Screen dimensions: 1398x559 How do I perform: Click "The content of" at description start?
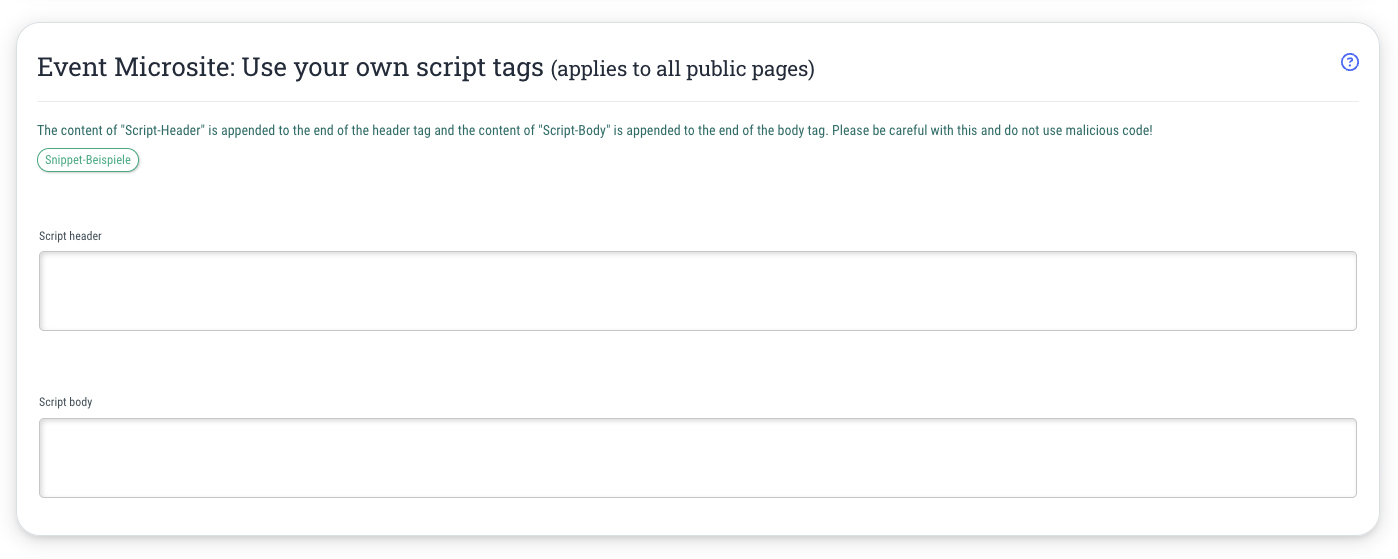point(76,131)
